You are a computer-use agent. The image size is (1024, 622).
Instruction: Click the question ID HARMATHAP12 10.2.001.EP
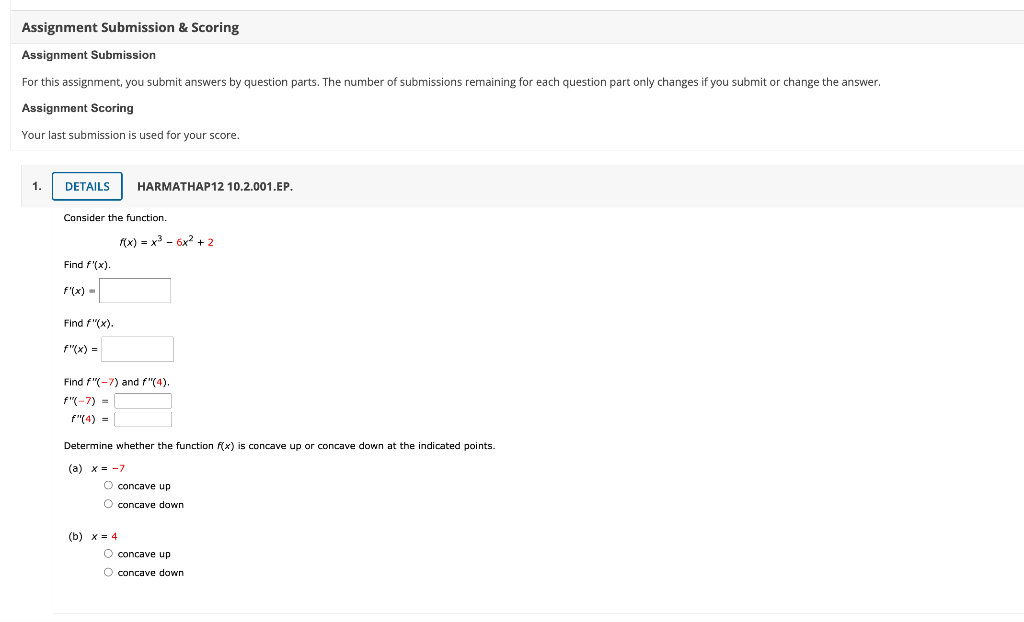[213, 186]
